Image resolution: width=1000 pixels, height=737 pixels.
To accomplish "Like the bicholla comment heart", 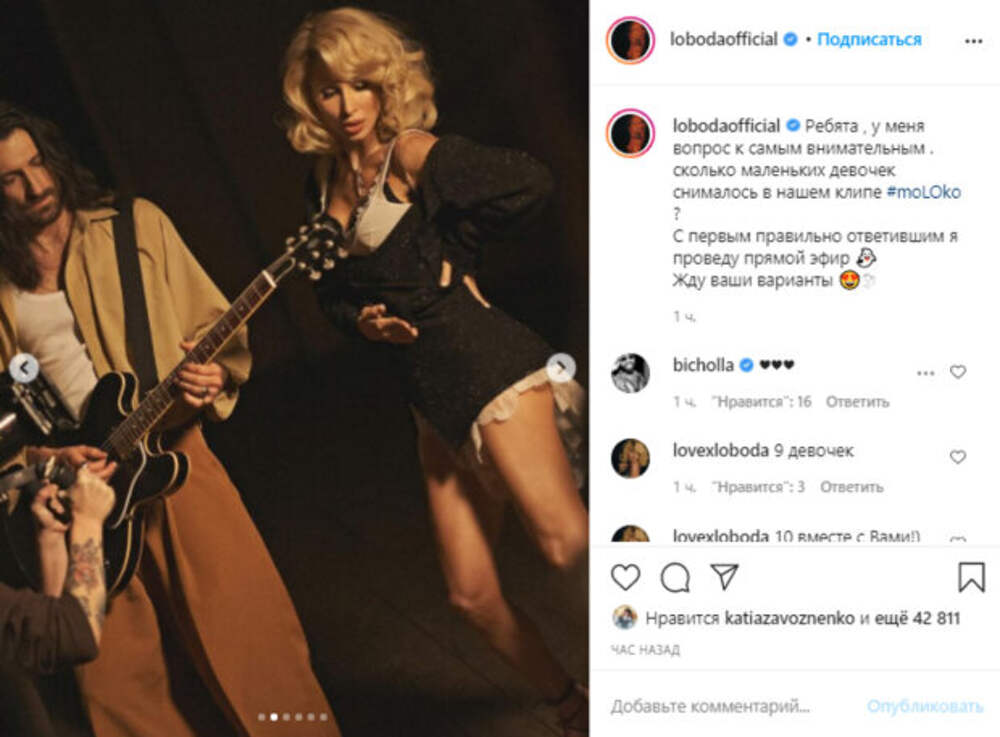I will 958,372.
